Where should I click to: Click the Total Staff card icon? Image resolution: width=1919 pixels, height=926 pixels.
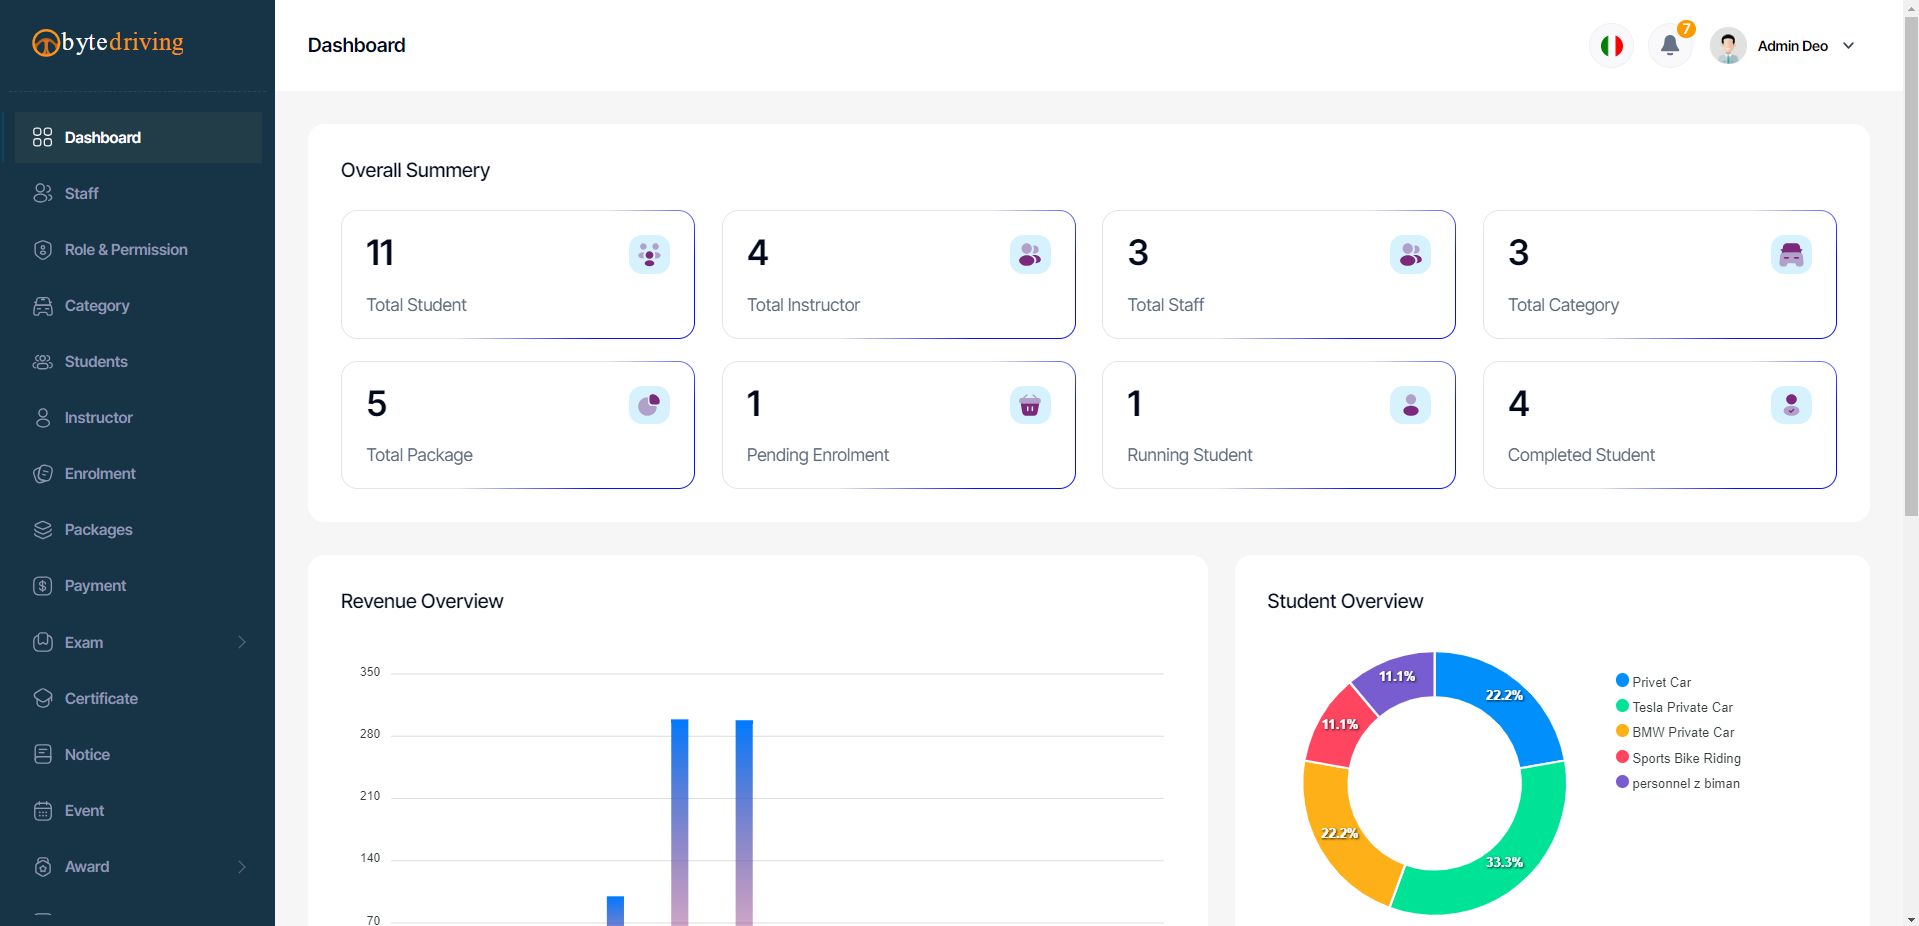[x=1410, y=254]
